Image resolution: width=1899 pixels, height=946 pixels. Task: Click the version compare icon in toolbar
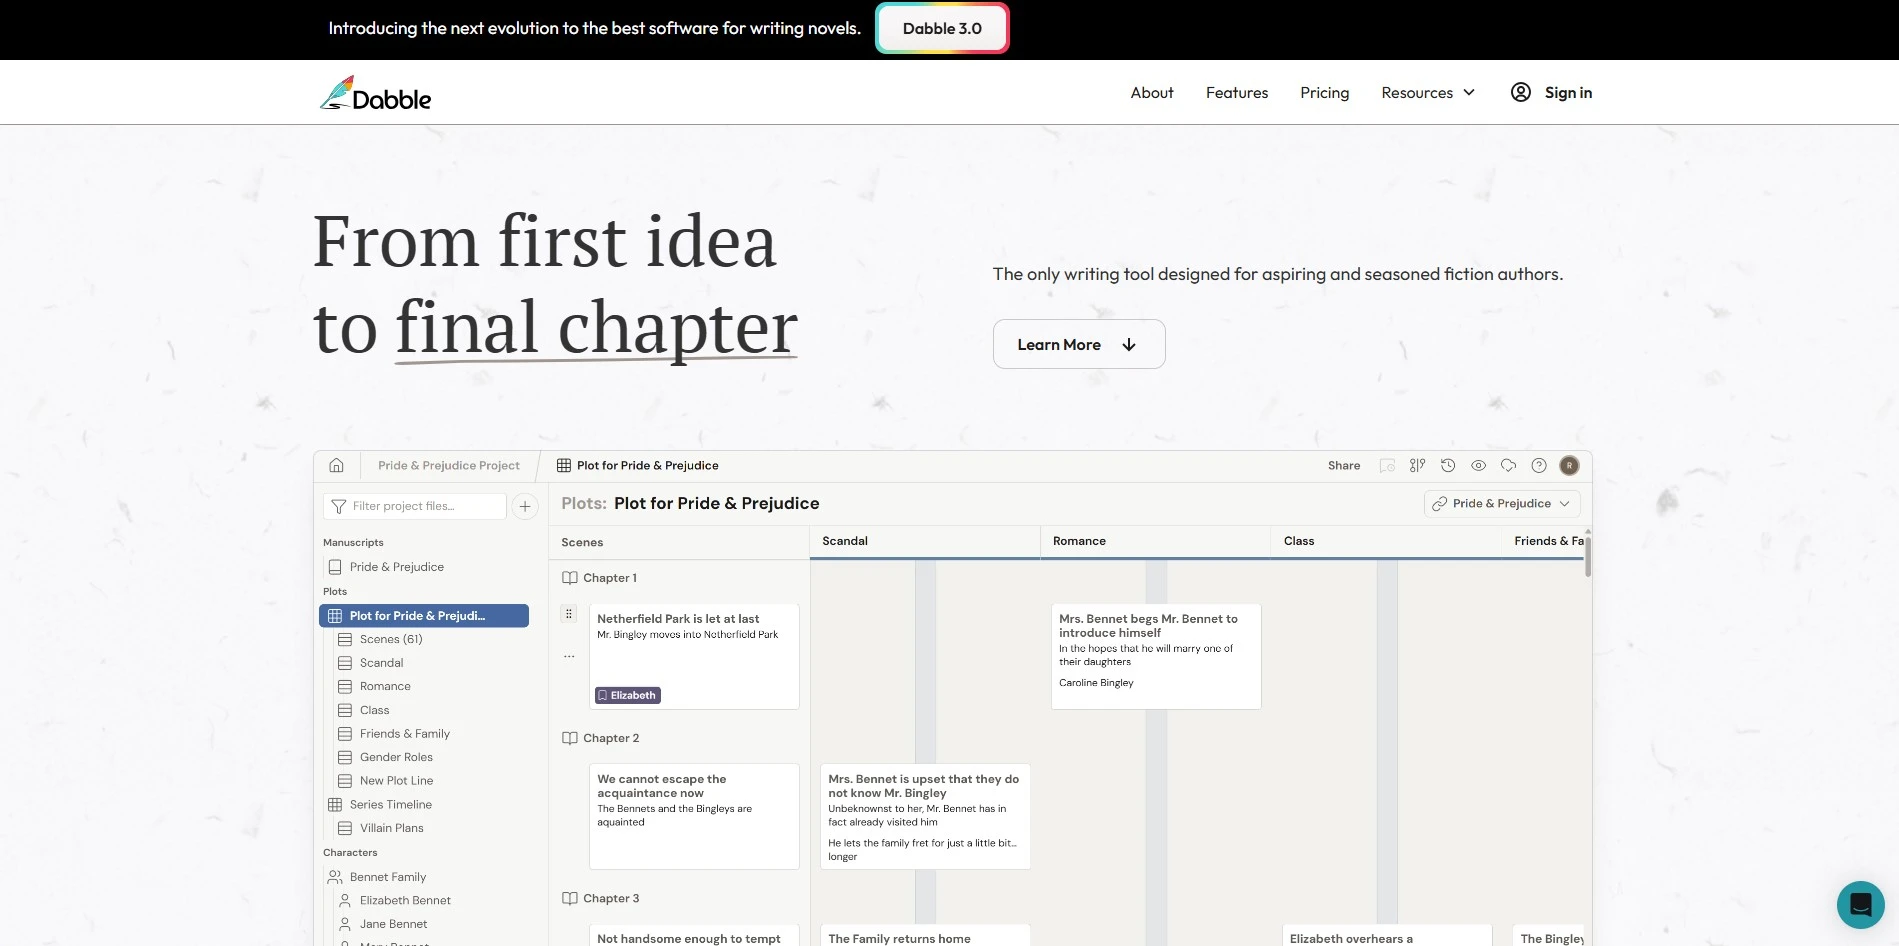tap(1417, 465)
